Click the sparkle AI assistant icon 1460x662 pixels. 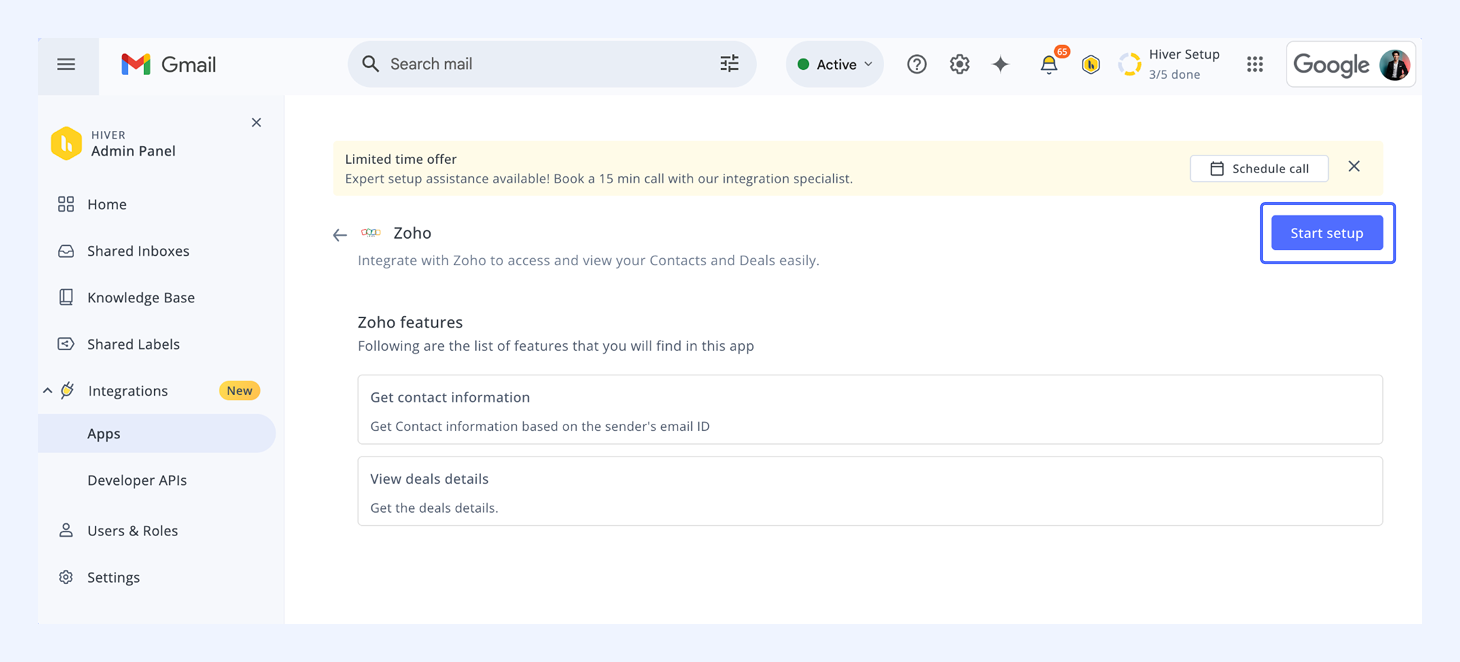1001,64
